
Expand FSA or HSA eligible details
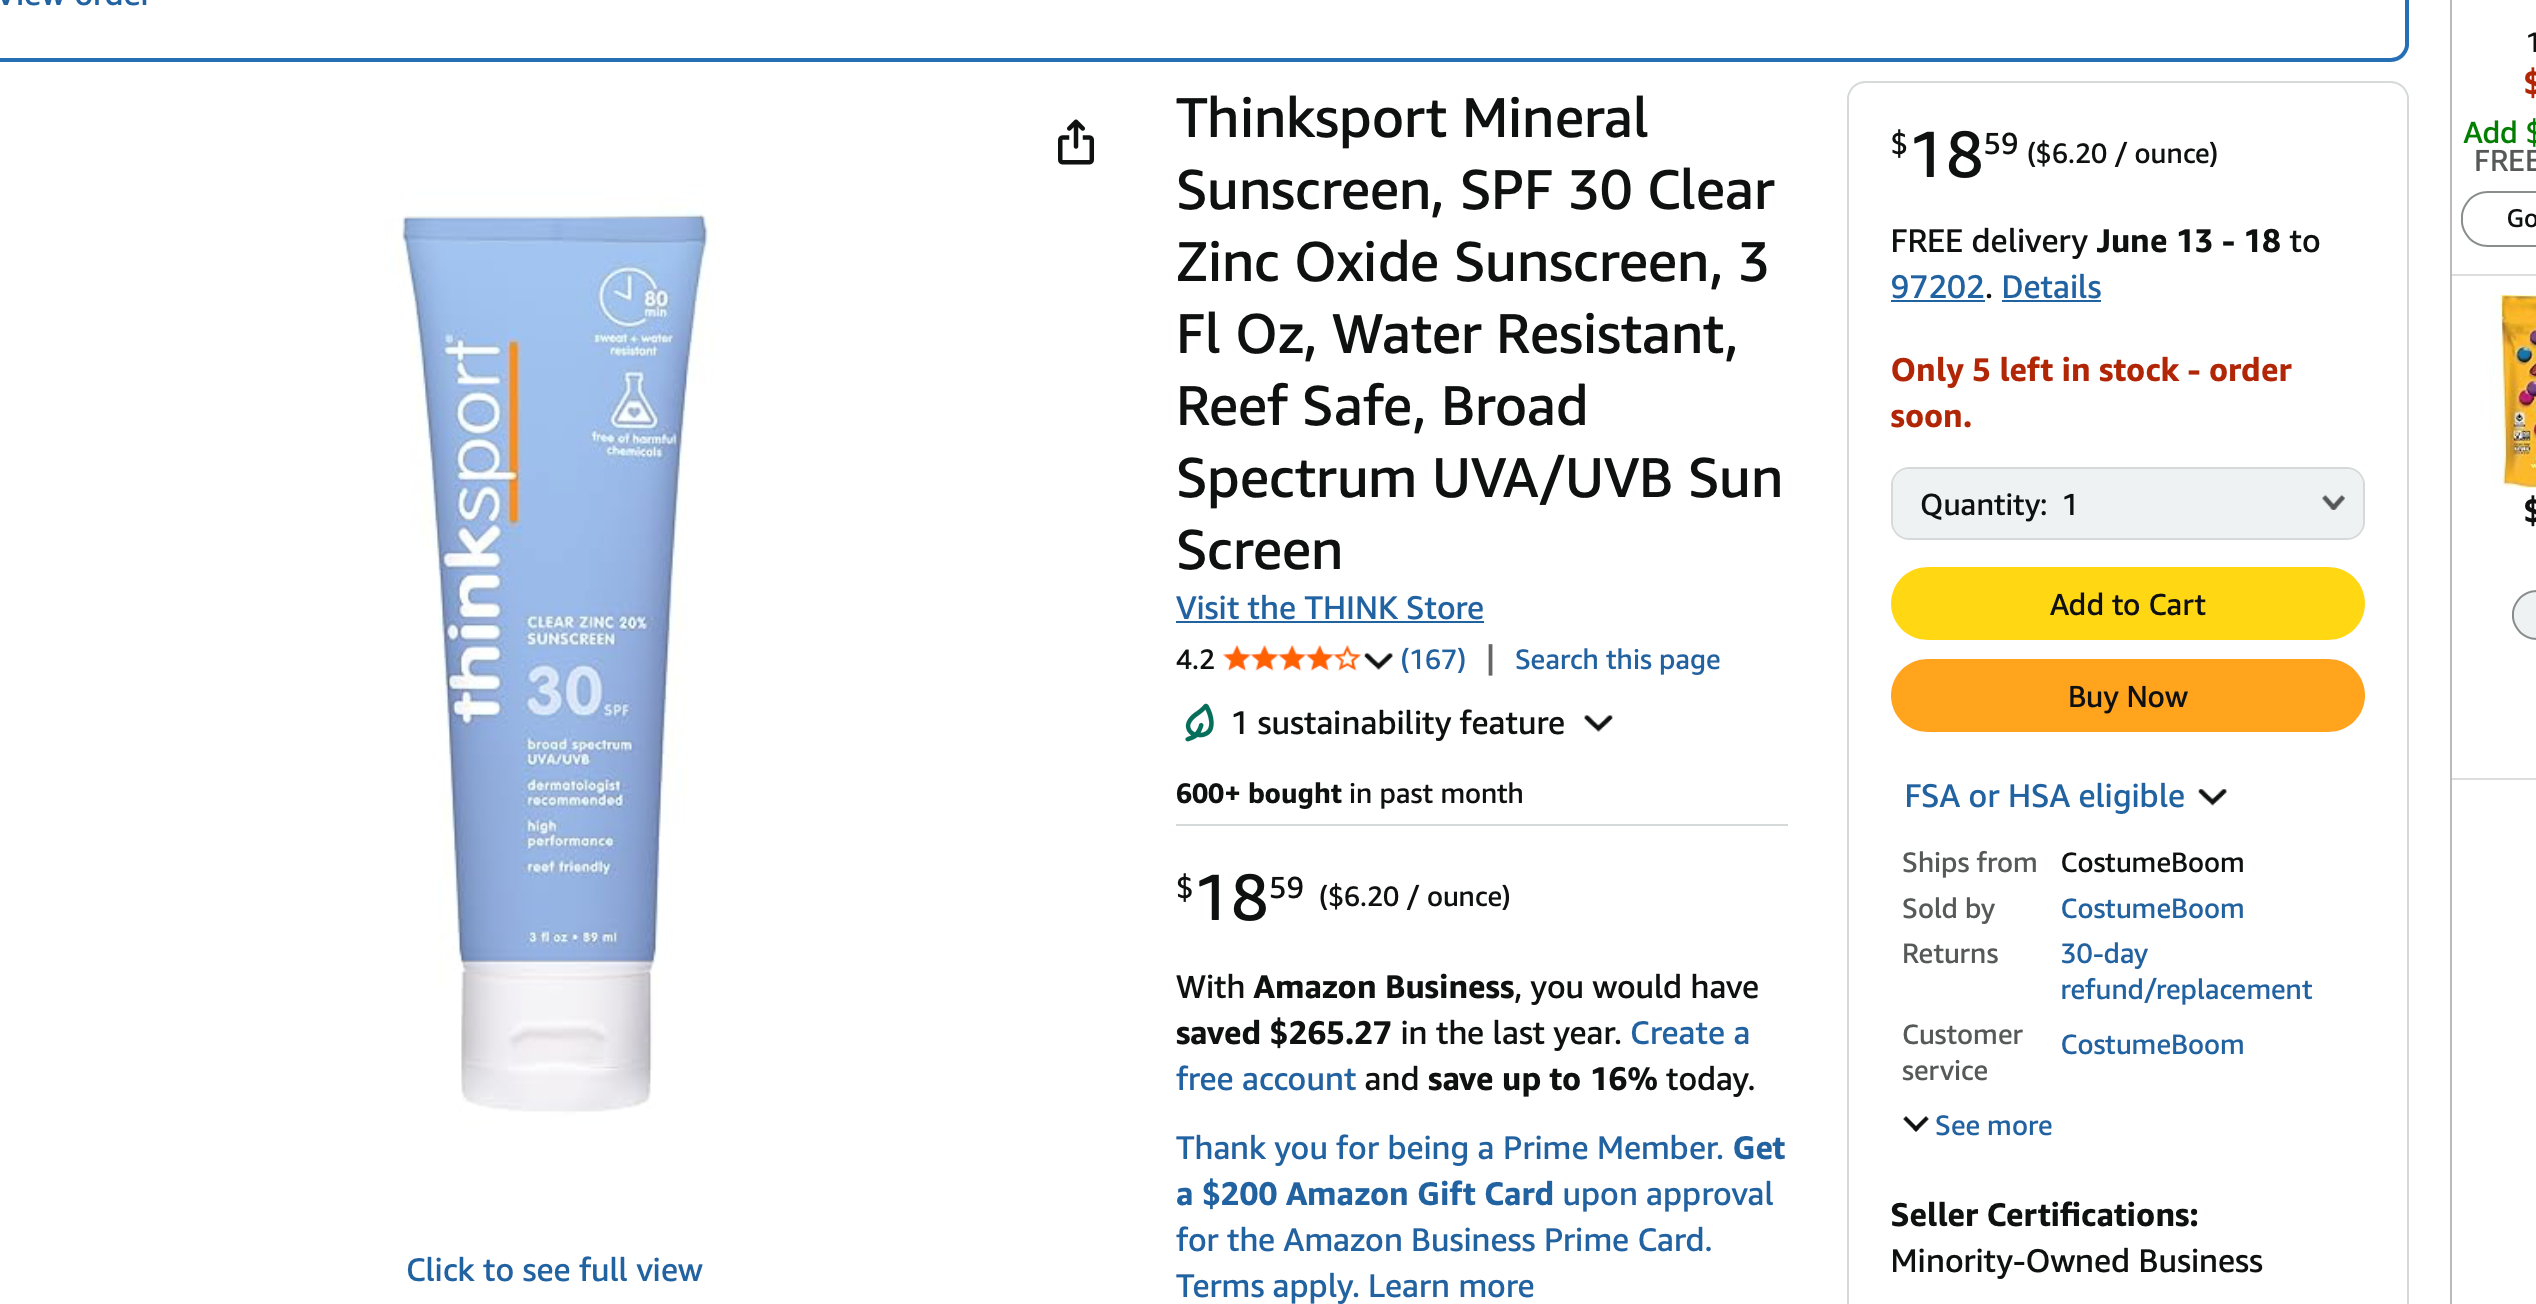[x=2213, y=797]
